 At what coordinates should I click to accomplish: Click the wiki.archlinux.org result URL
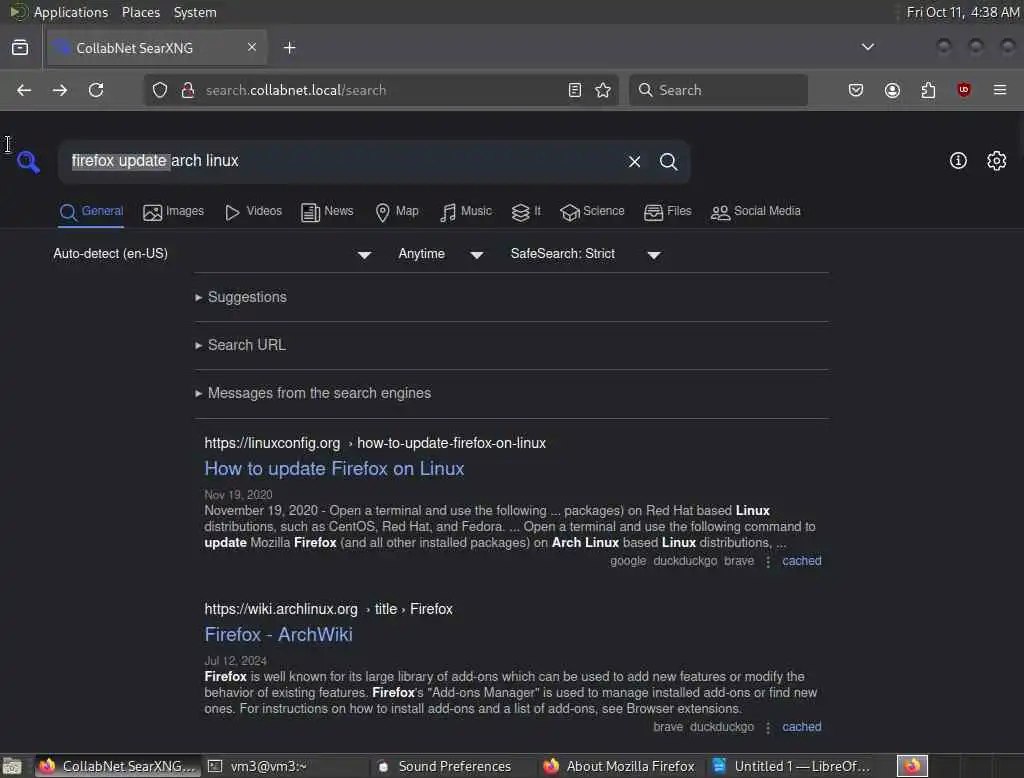(x=328, y=609)
